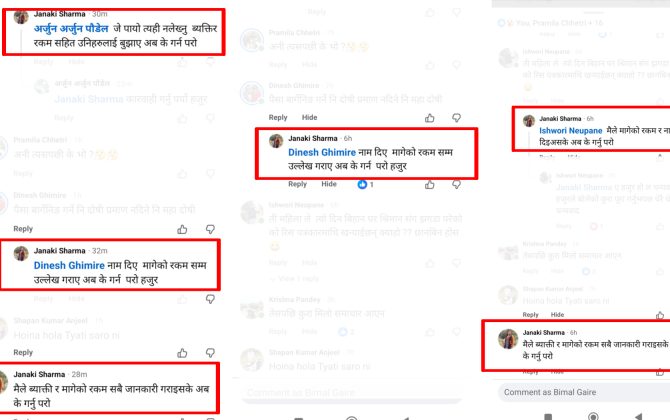
Task: Click thumbs-down directly above Janaki's 28m comment
Action: click(x=210, y=353)
